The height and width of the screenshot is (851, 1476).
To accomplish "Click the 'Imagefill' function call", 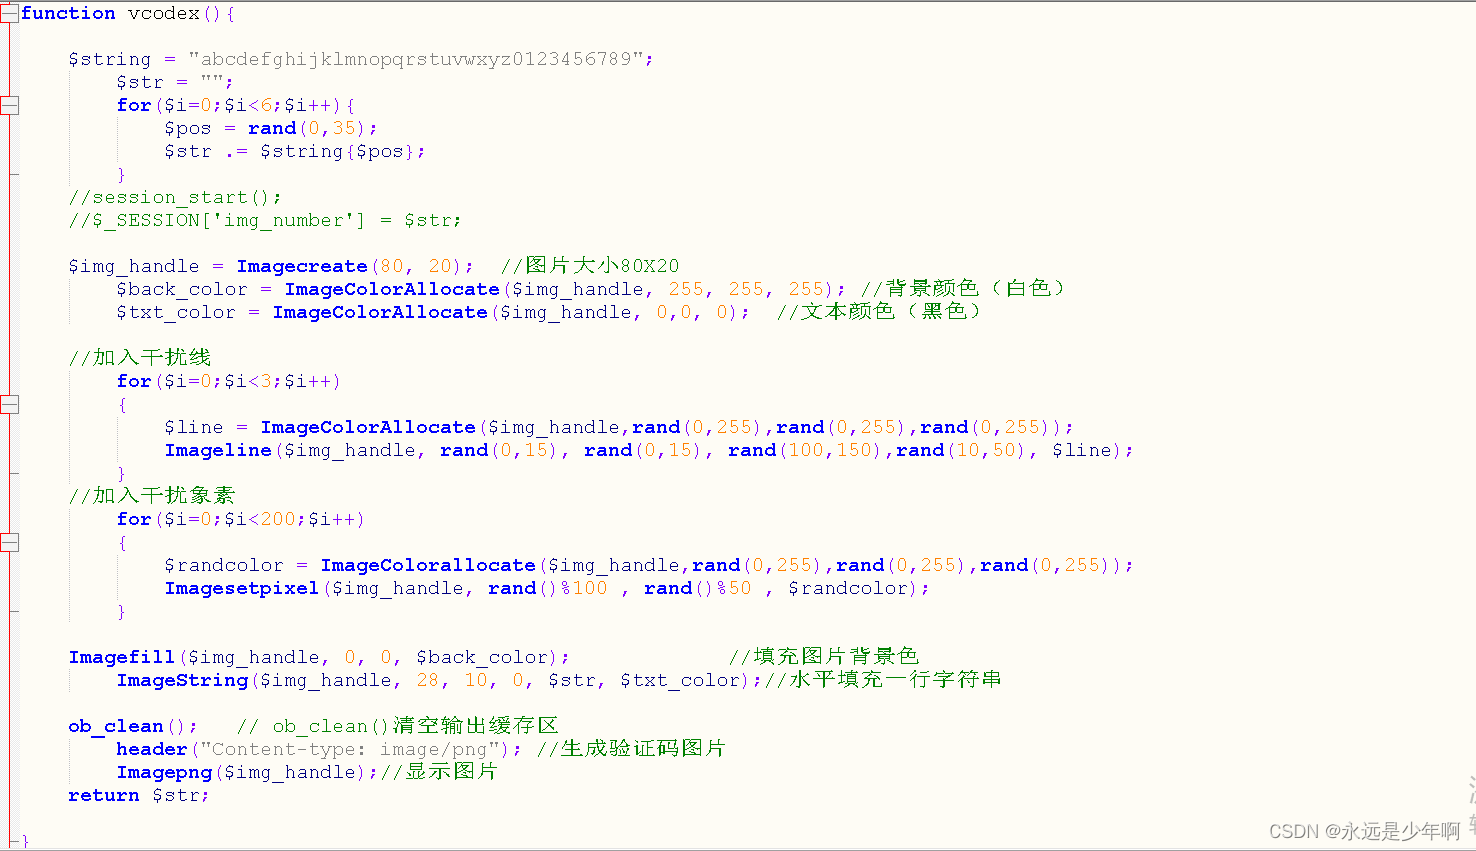I will click(122, 657).
